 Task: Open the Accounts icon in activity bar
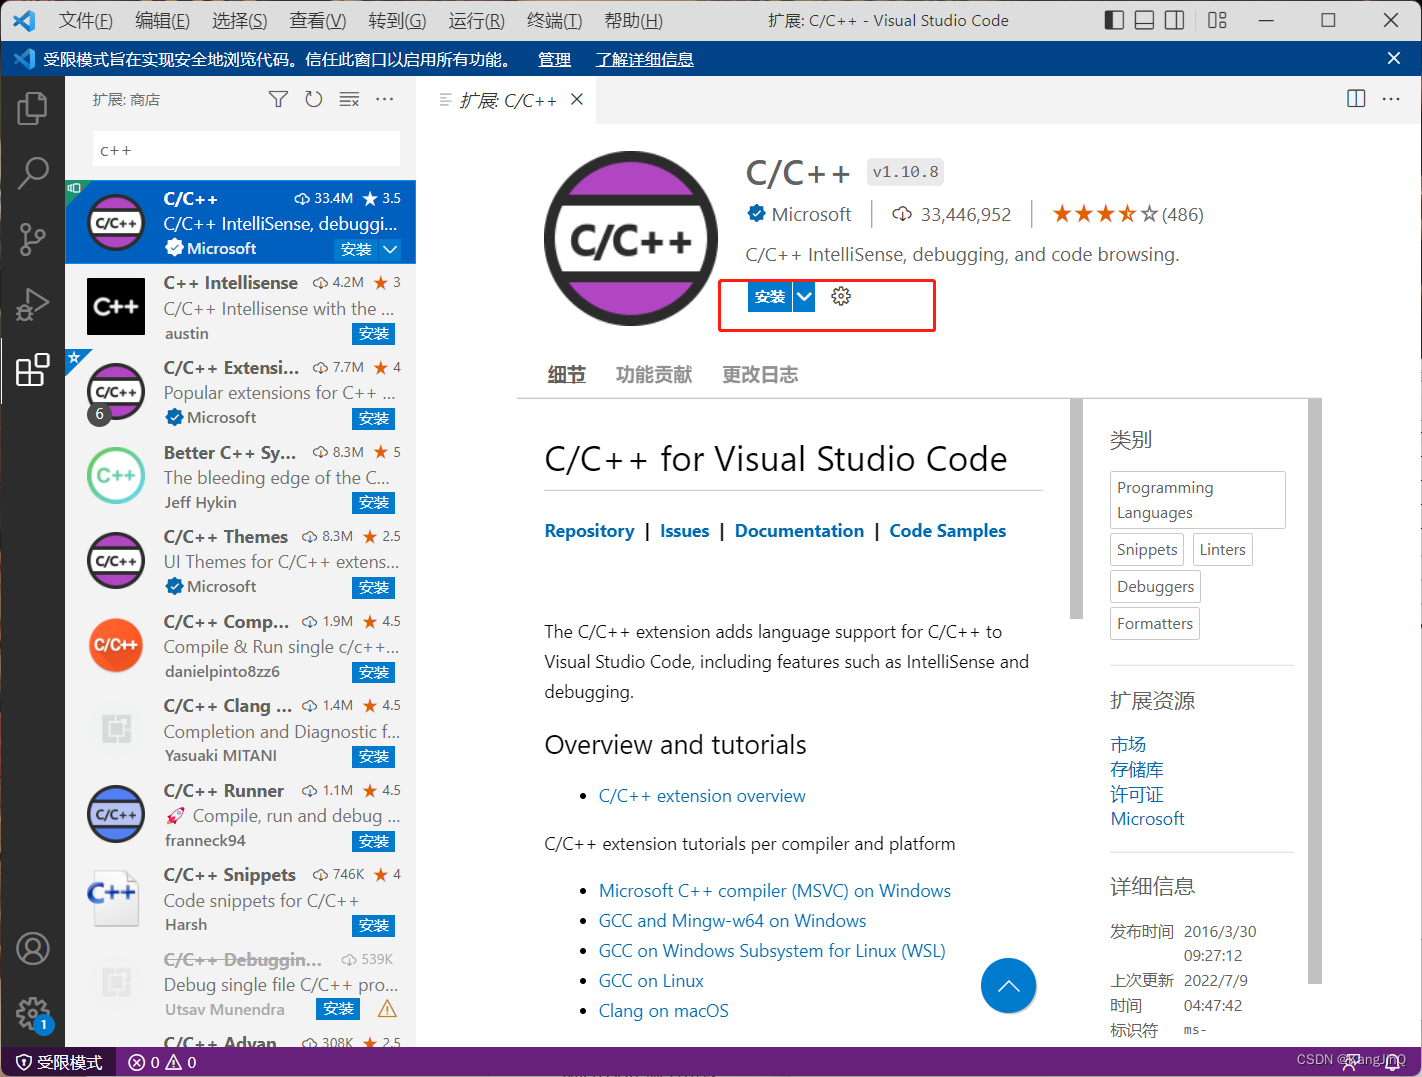coord(32,948)
